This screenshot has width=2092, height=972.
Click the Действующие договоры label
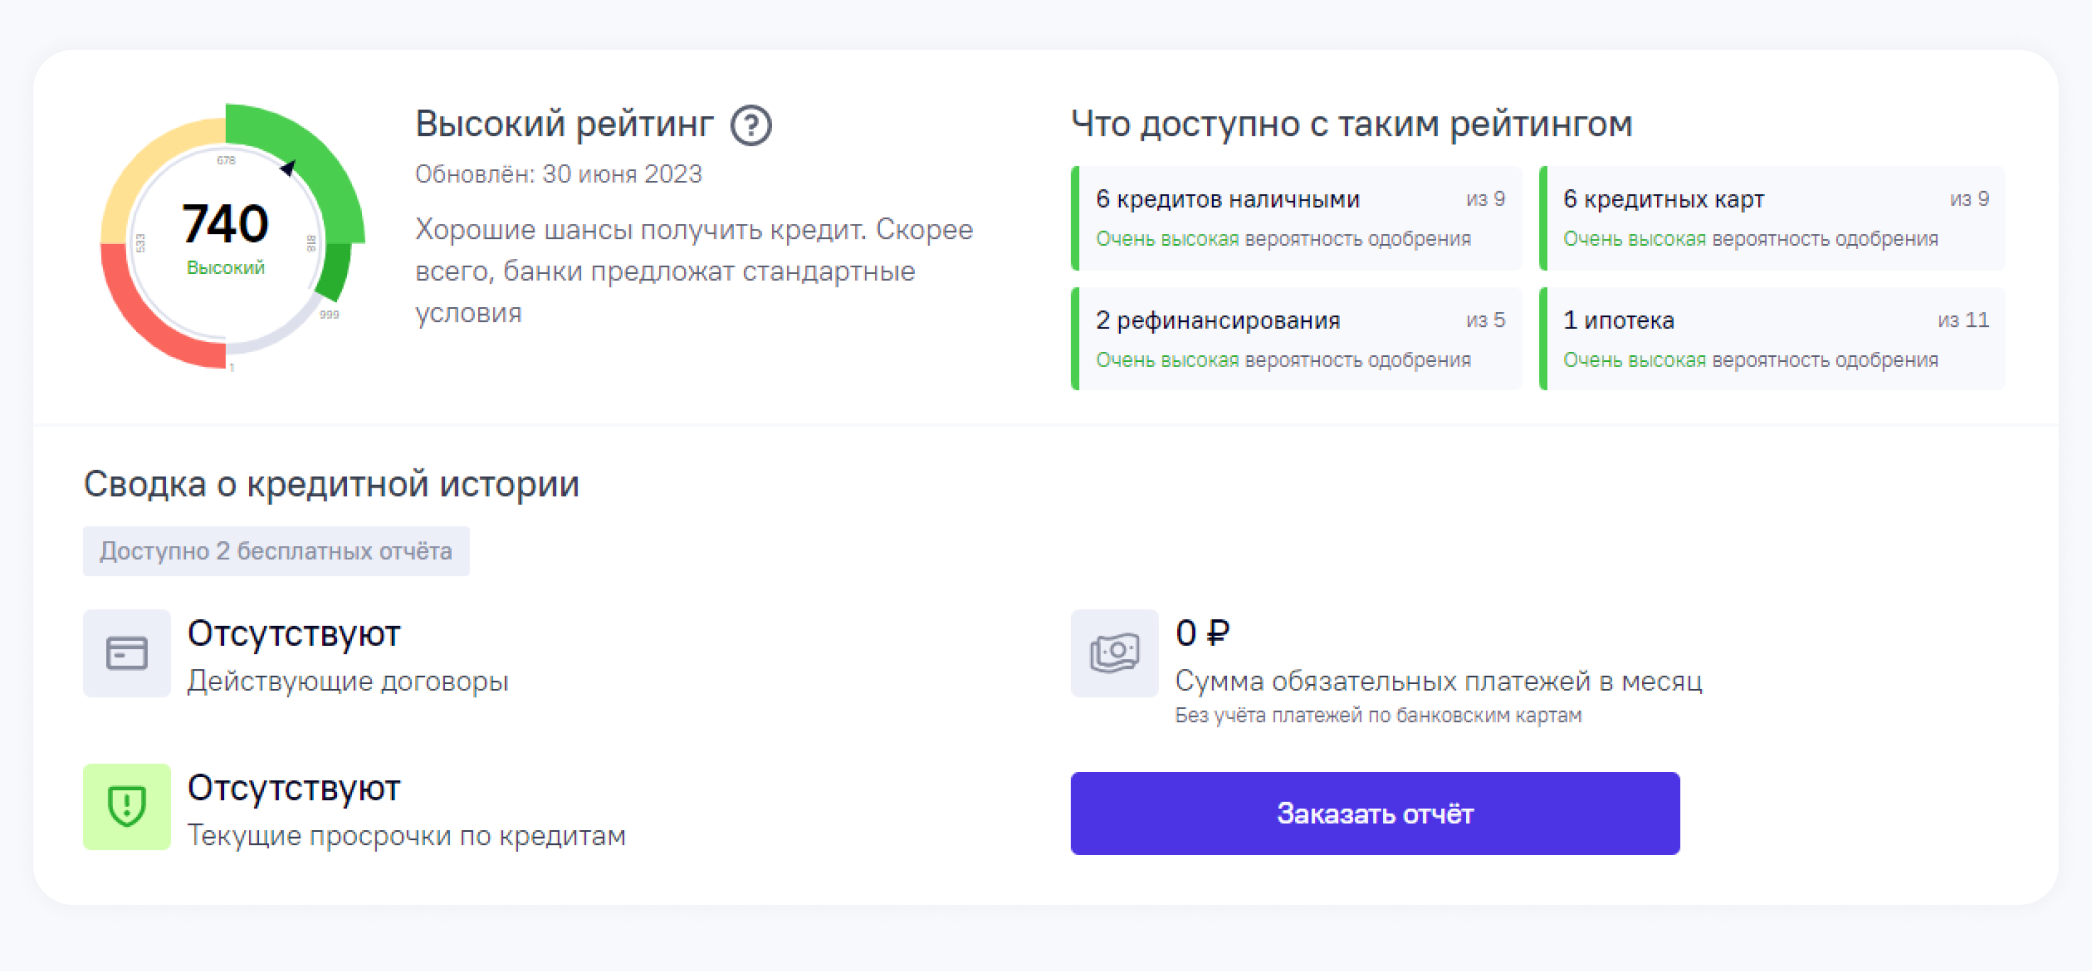[x=348, y=681]
